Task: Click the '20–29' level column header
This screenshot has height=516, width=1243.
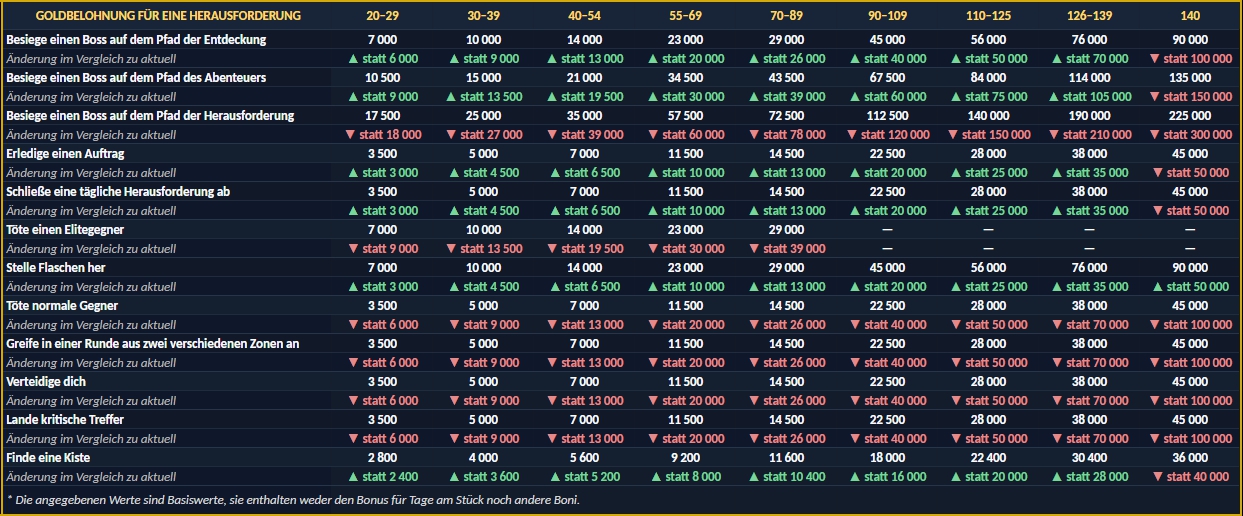Action: pos(383,17)
